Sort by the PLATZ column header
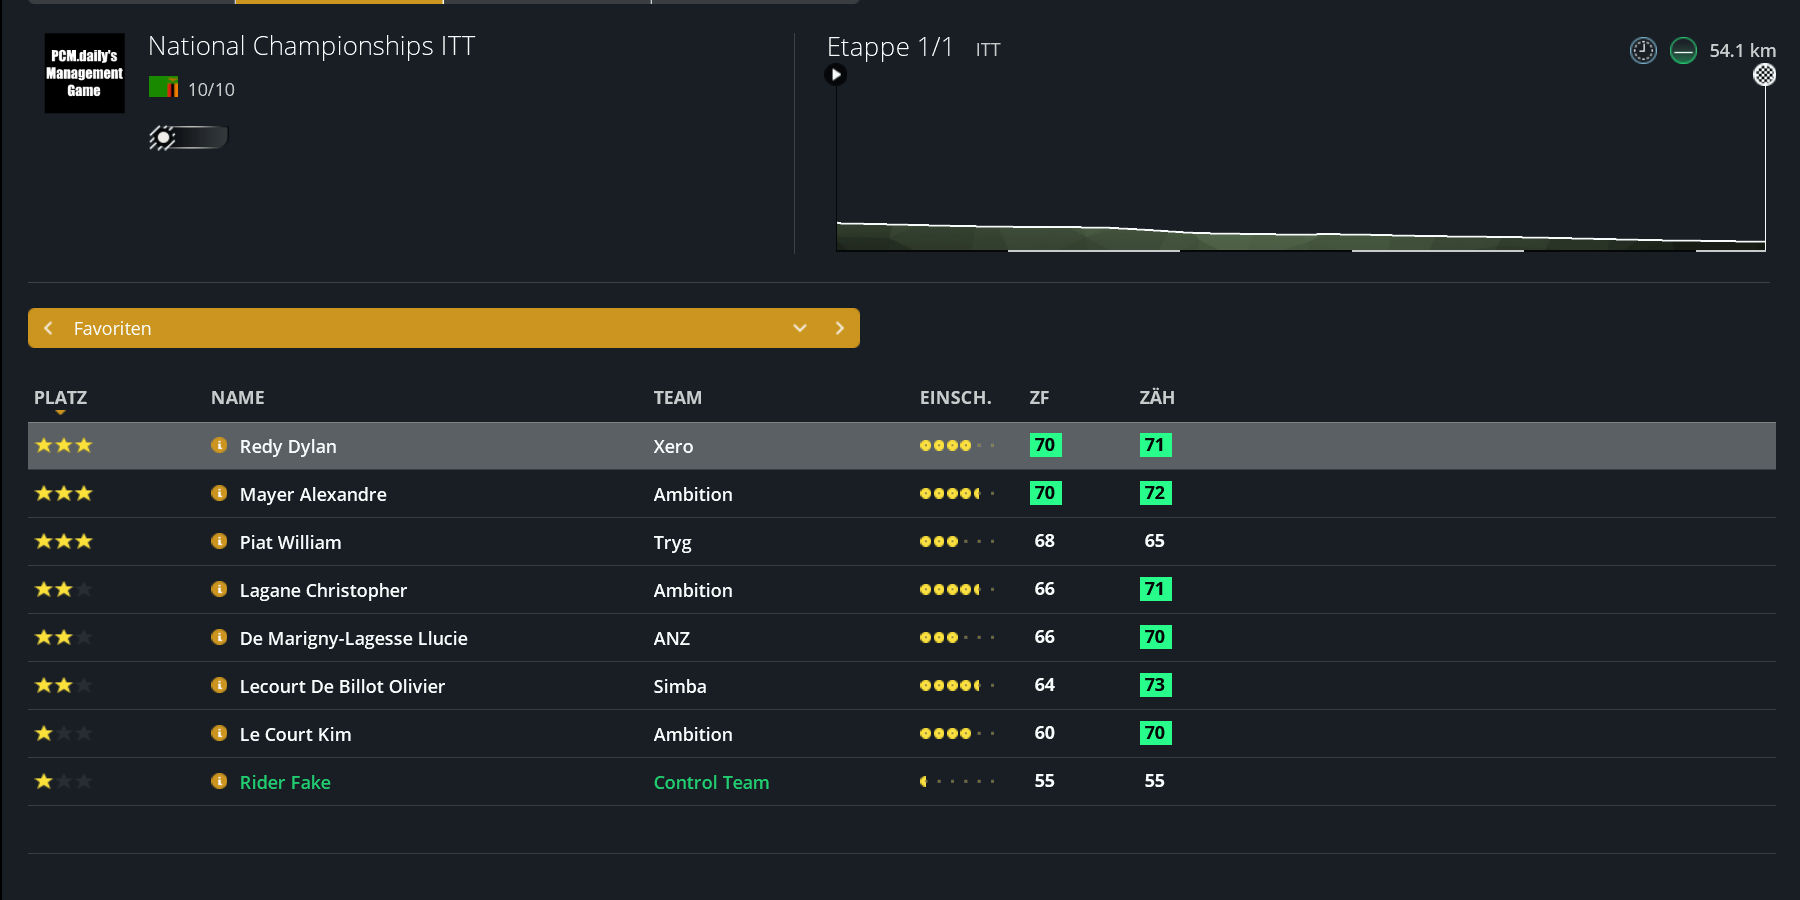This screenshot has width=1800, height=900. coord(60,397)
